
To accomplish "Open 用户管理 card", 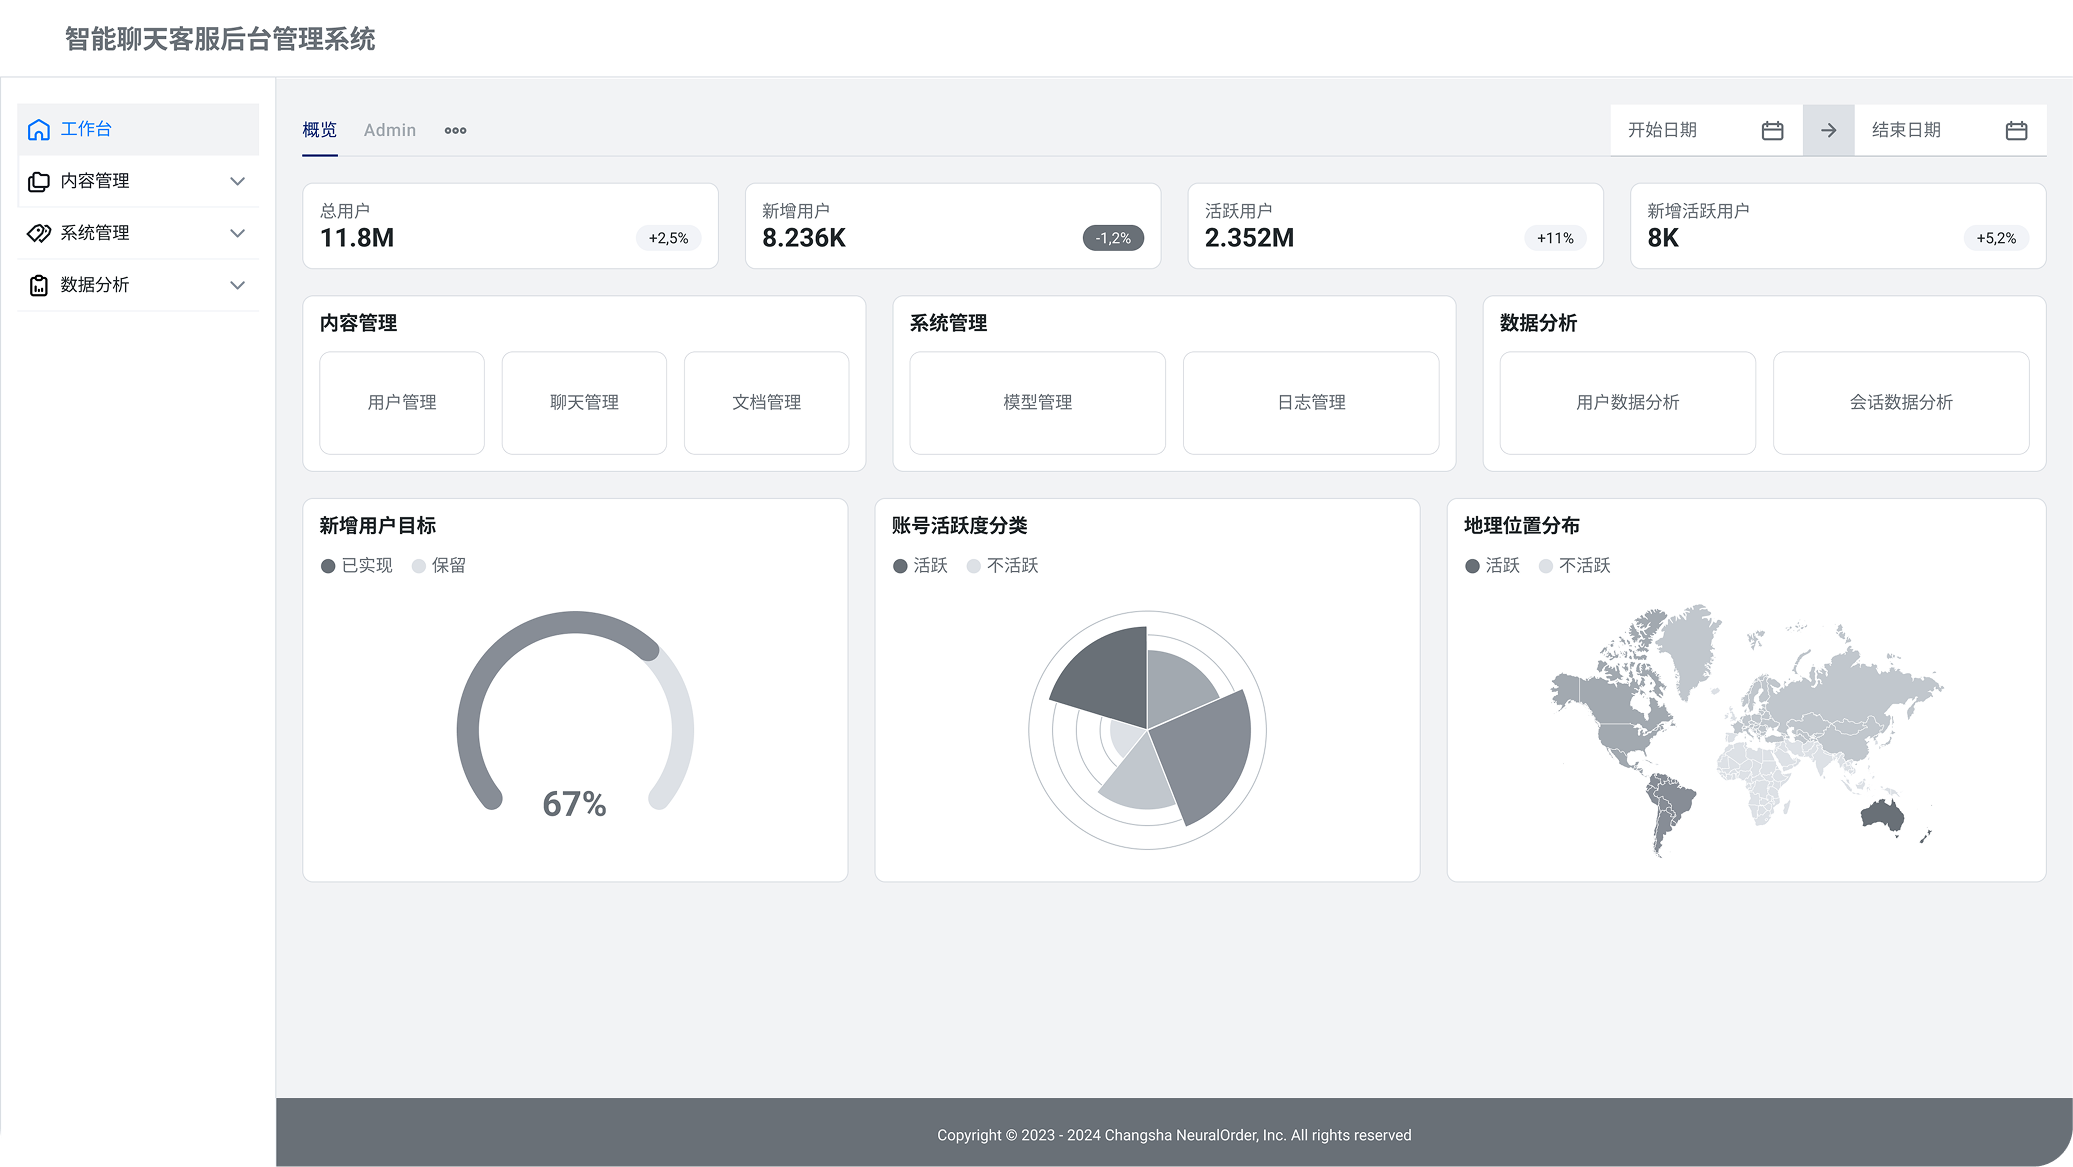I will point(402,403).
